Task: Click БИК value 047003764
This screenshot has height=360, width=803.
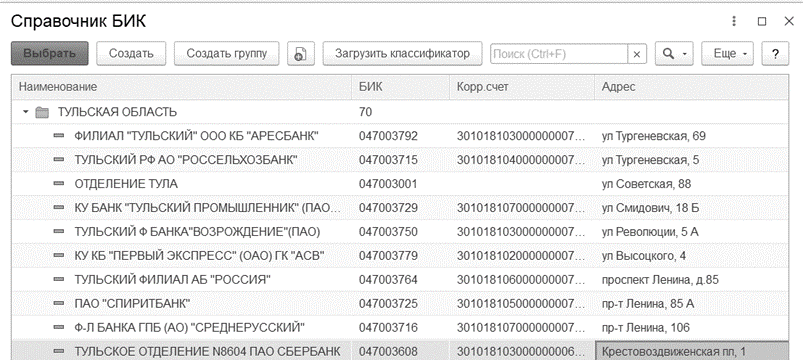Action: coord(388,279)
